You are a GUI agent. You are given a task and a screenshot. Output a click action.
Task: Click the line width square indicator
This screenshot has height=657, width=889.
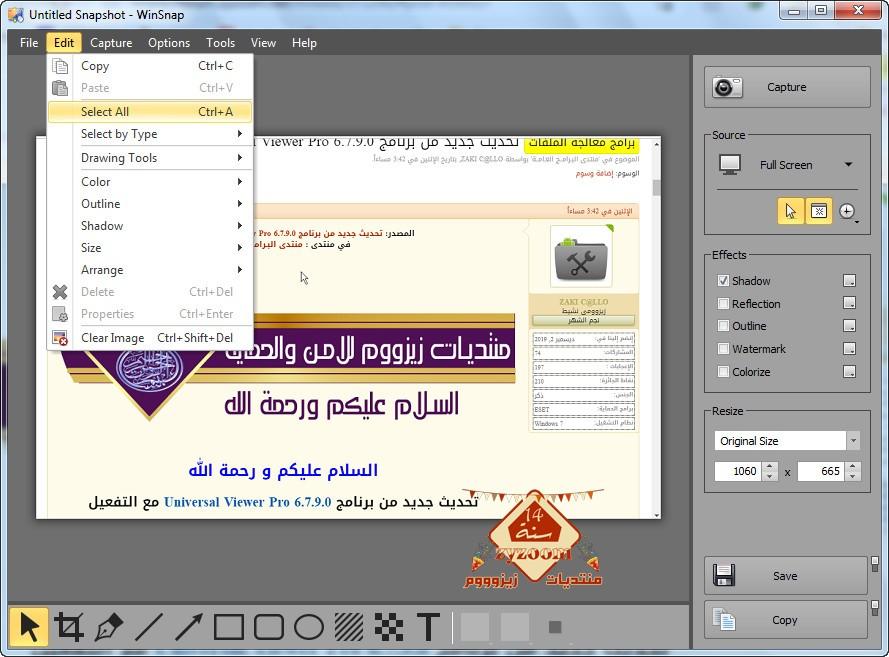click(x=555, y=627)
